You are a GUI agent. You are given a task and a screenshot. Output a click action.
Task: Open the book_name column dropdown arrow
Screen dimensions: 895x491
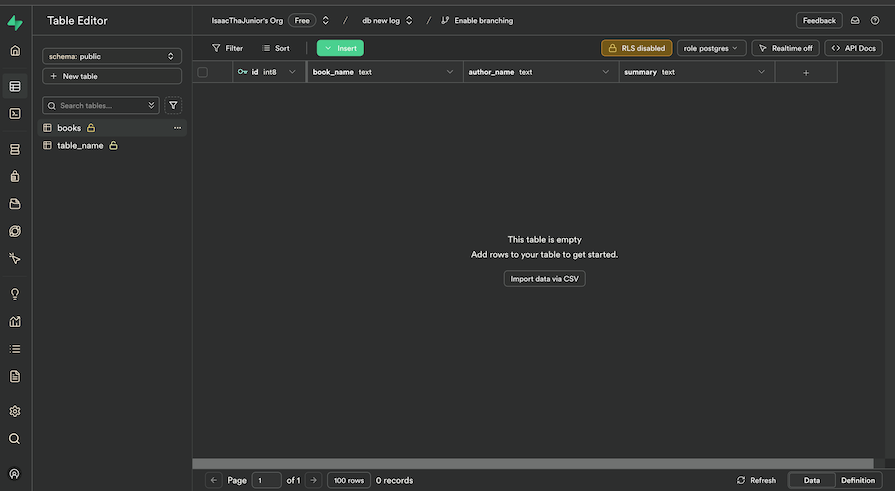point(450,72)
